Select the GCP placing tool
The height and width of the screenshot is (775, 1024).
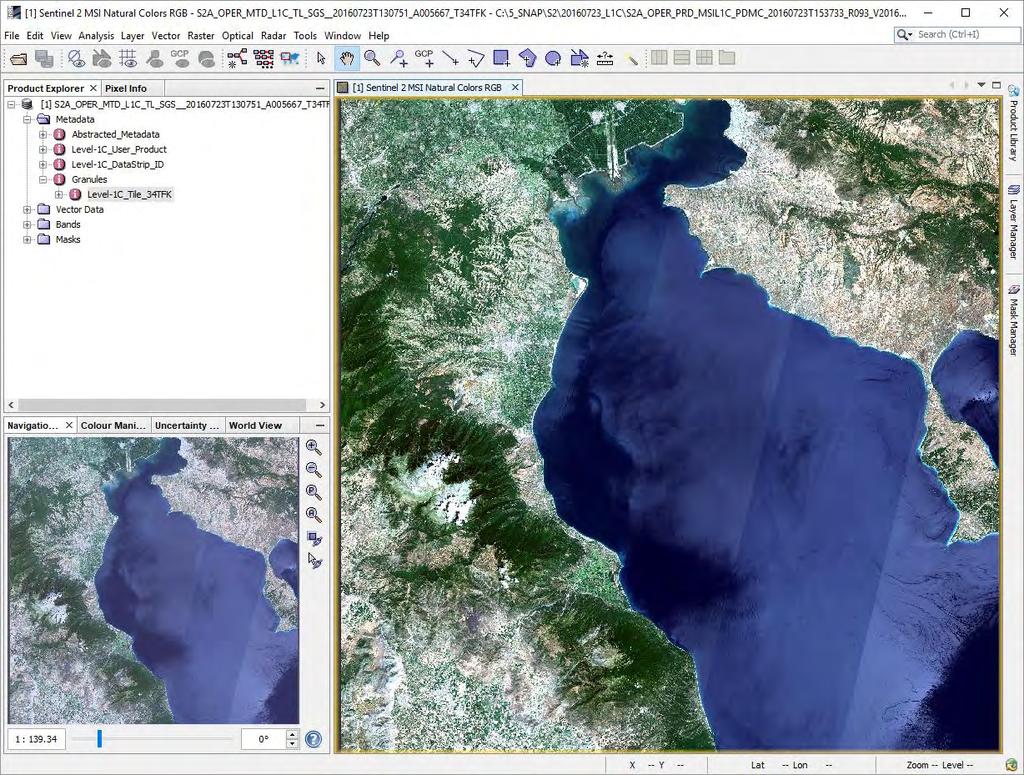click(424, 58)
